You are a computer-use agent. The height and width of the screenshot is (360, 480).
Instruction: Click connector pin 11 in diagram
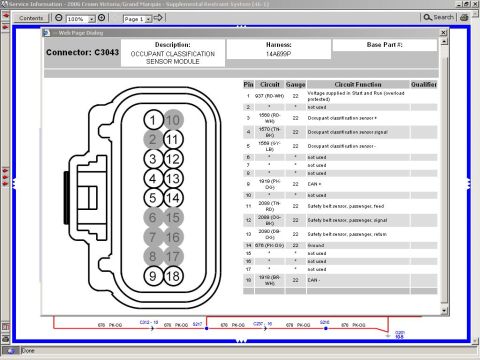coord(173,139)
